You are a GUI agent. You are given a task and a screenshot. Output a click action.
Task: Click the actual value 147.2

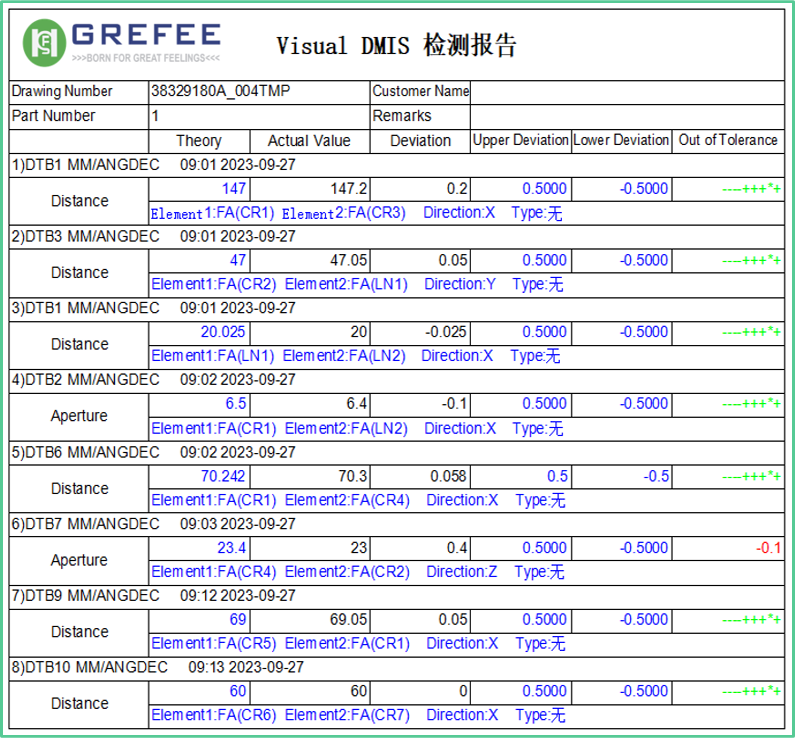click(x=349, y=189)
